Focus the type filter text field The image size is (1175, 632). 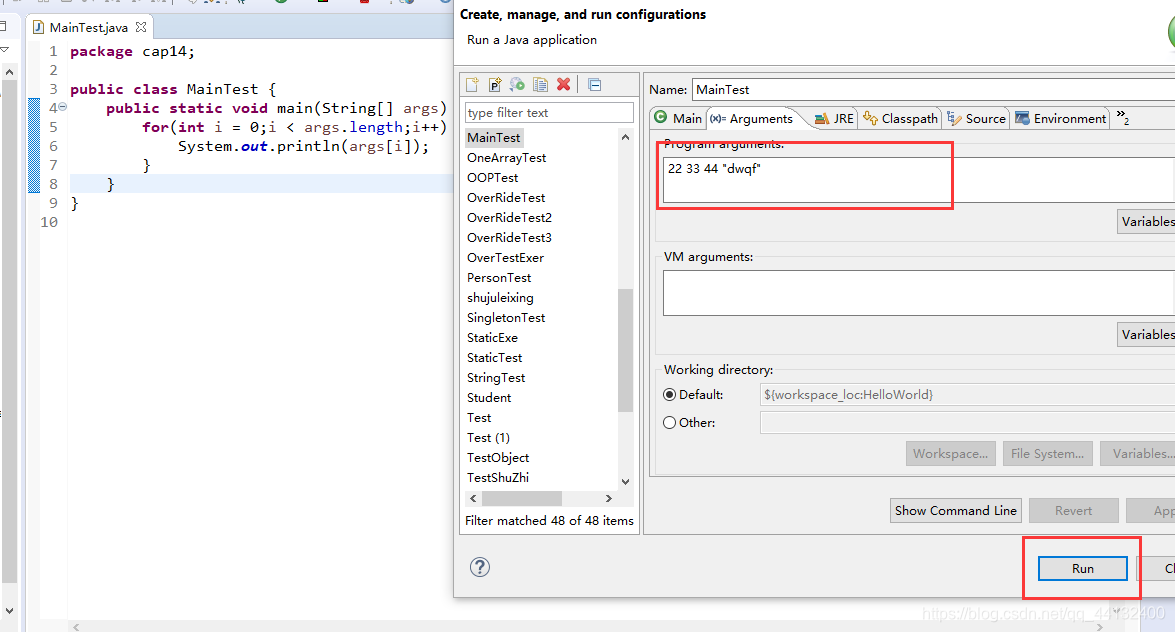click(x=549, y=112)
